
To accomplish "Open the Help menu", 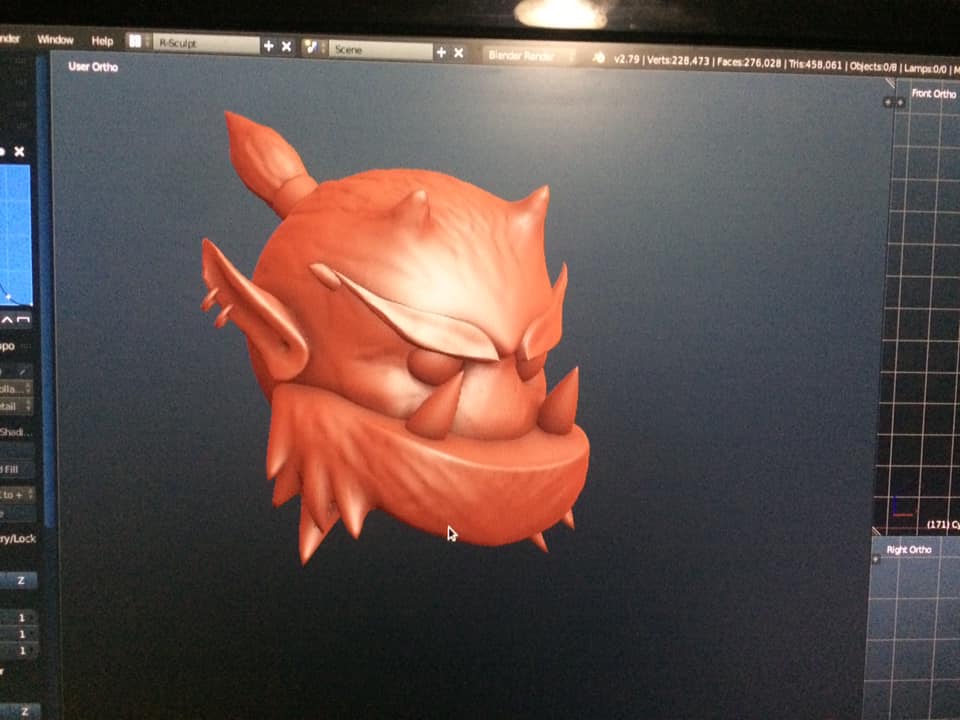I will [x=102, y=41].
